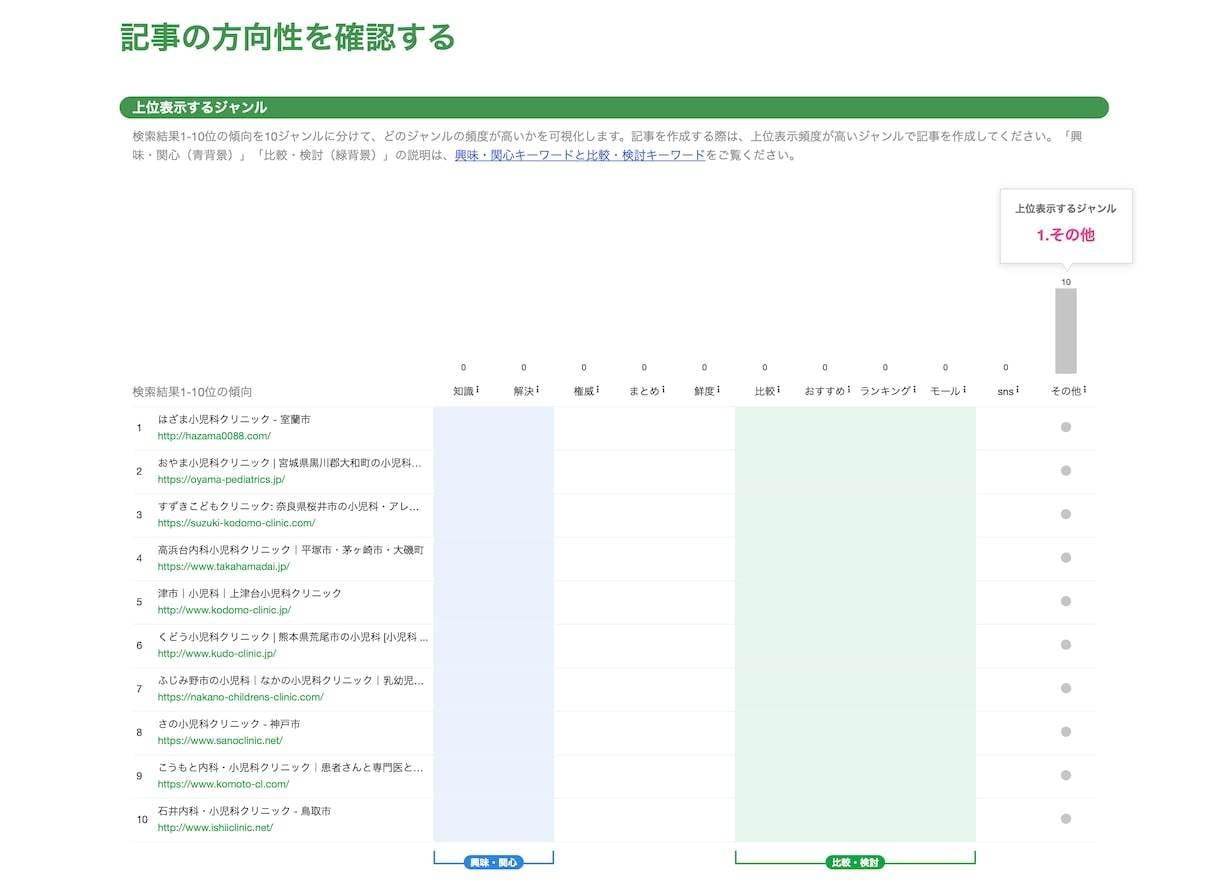Image resolution: width=1220 pixels, height=890 pixels.
Task: Click the title starting くどう小児科クリニック
Action: 293,637
